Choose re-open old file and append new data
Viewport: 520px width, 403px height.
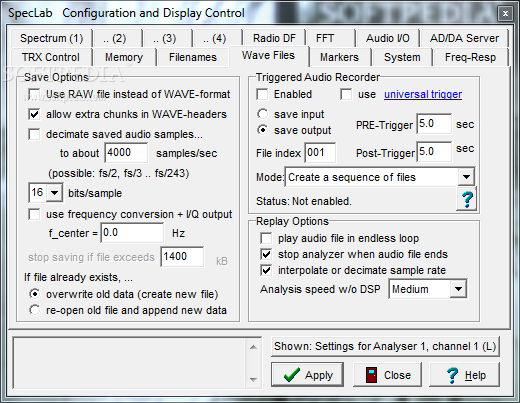(x=34, y=310)
